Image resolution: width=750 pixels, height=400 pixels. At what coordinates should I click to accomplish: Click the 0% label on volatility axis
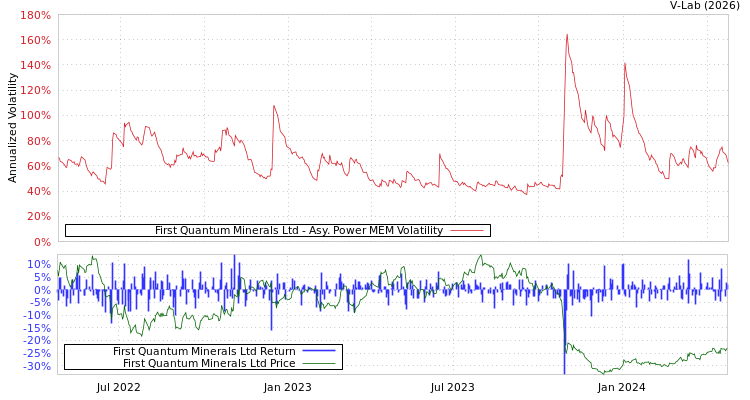(39, 242)
